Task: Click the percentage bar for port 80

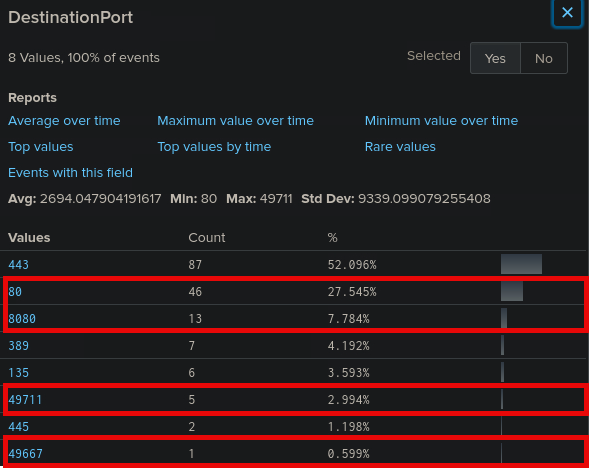Action: click(x=512, y=291)
